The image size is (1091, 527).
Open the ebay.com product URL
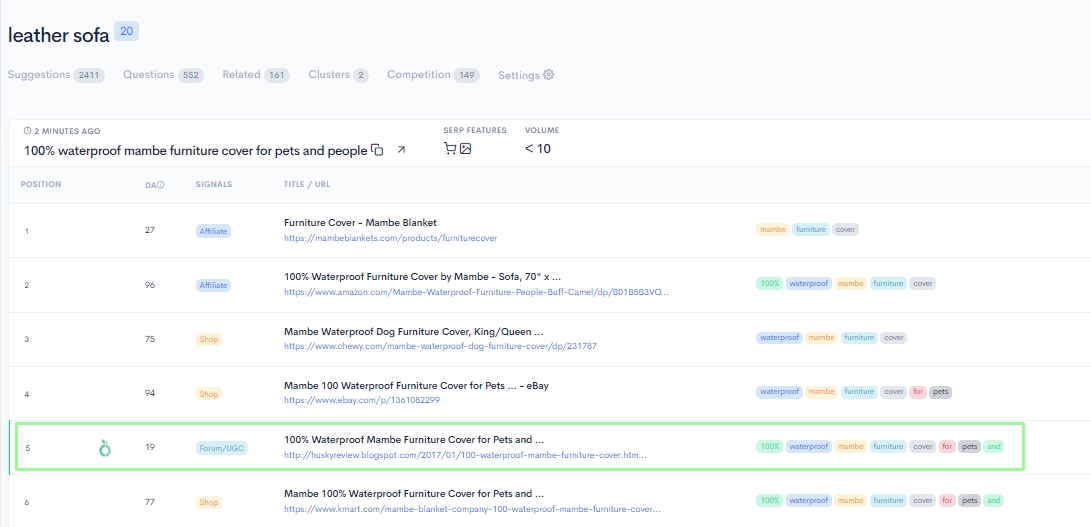(362, 400)
